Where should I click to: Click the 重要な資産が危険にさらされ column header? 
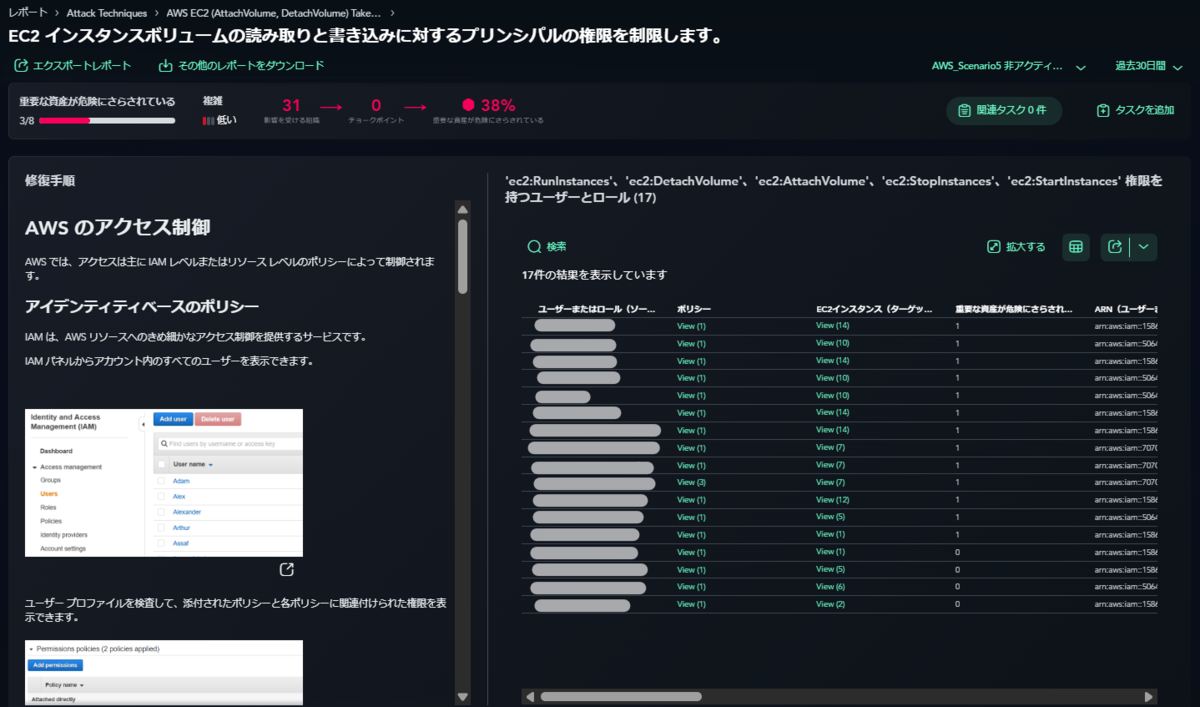(x=1014, y=309)
